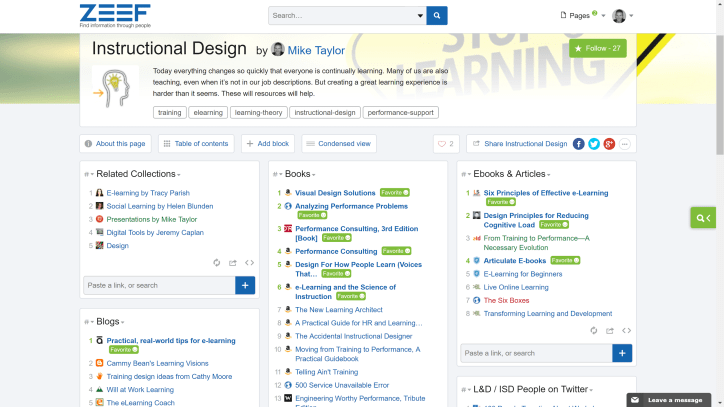Share page on Twitter

pos(594,144)
